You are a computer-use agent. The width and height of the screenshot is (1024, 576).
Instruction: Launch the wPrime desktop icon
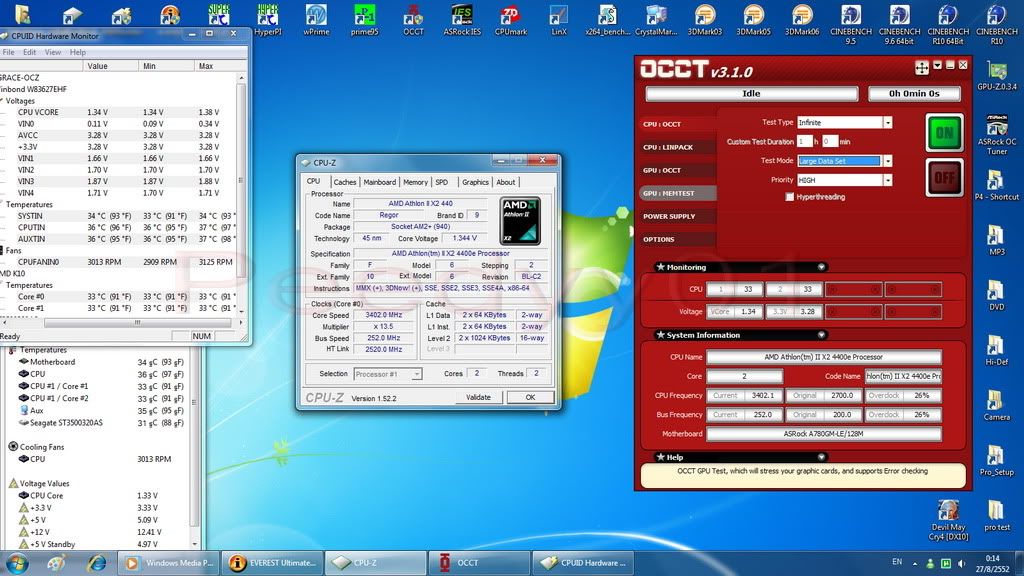[x=316, y=20]
